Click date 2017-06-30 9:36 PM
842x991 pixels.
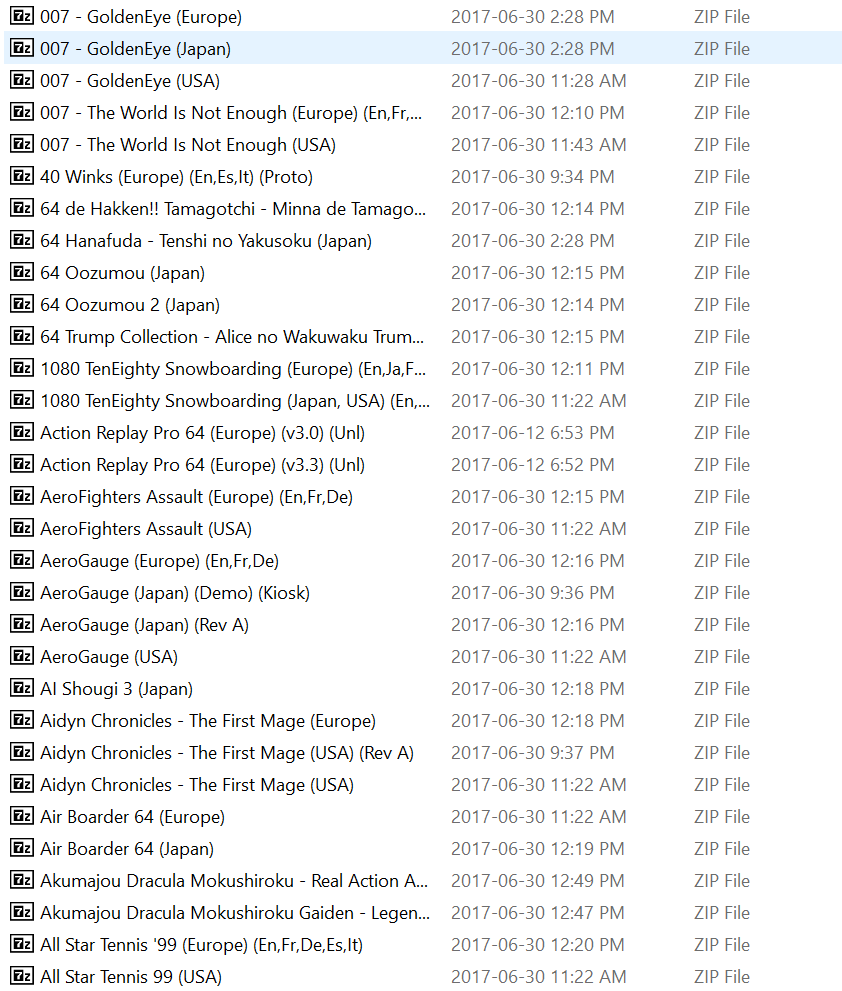coord(532,593)
